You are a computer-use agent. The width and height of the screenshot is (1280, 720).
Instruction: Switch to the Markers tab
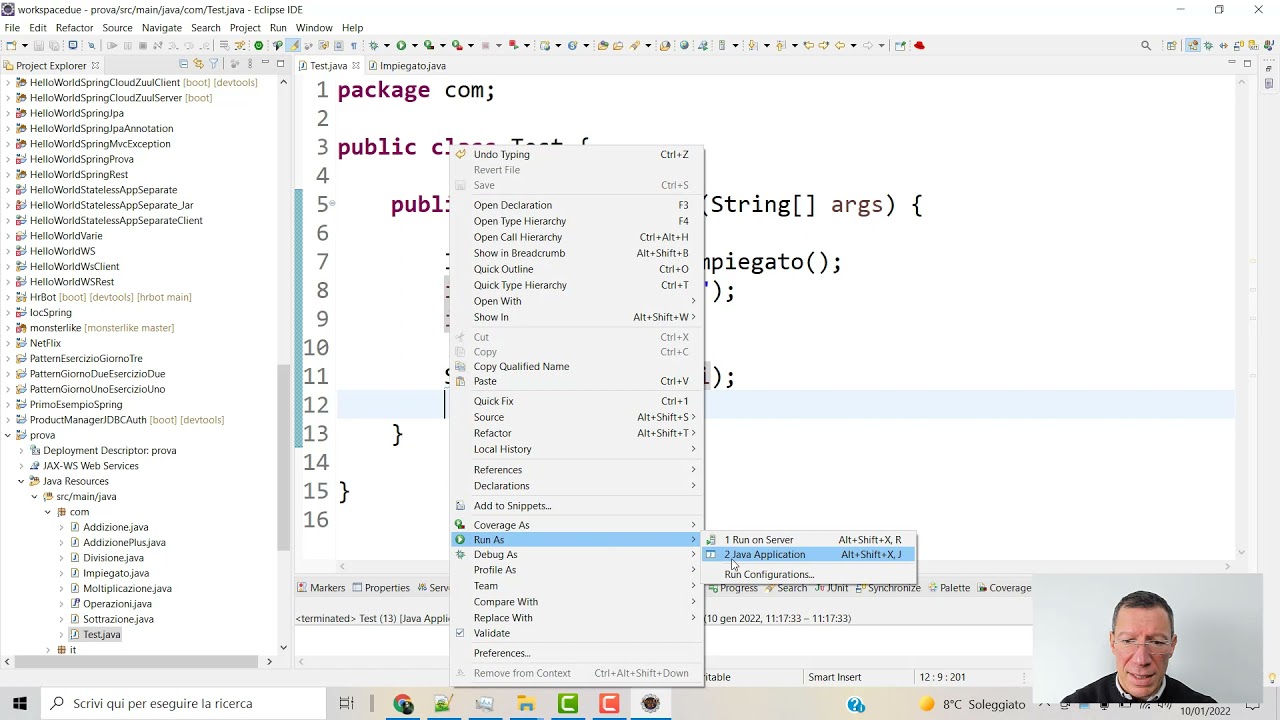(x=321, y=588)
